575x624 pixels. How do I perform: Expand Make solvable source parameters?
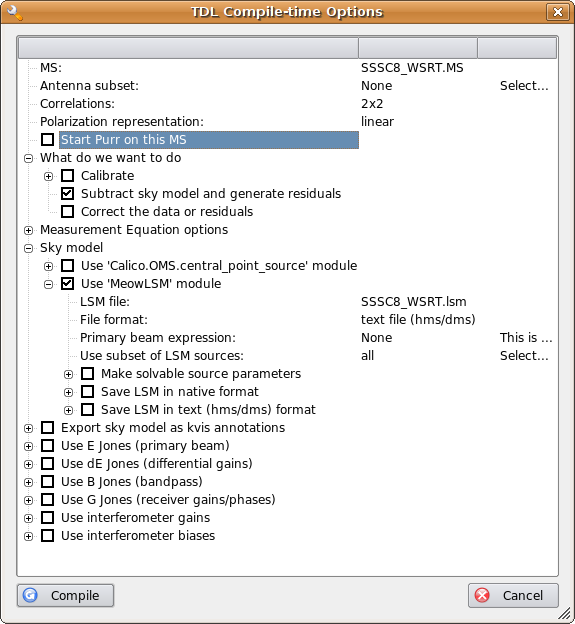click(x=68, y=374)
